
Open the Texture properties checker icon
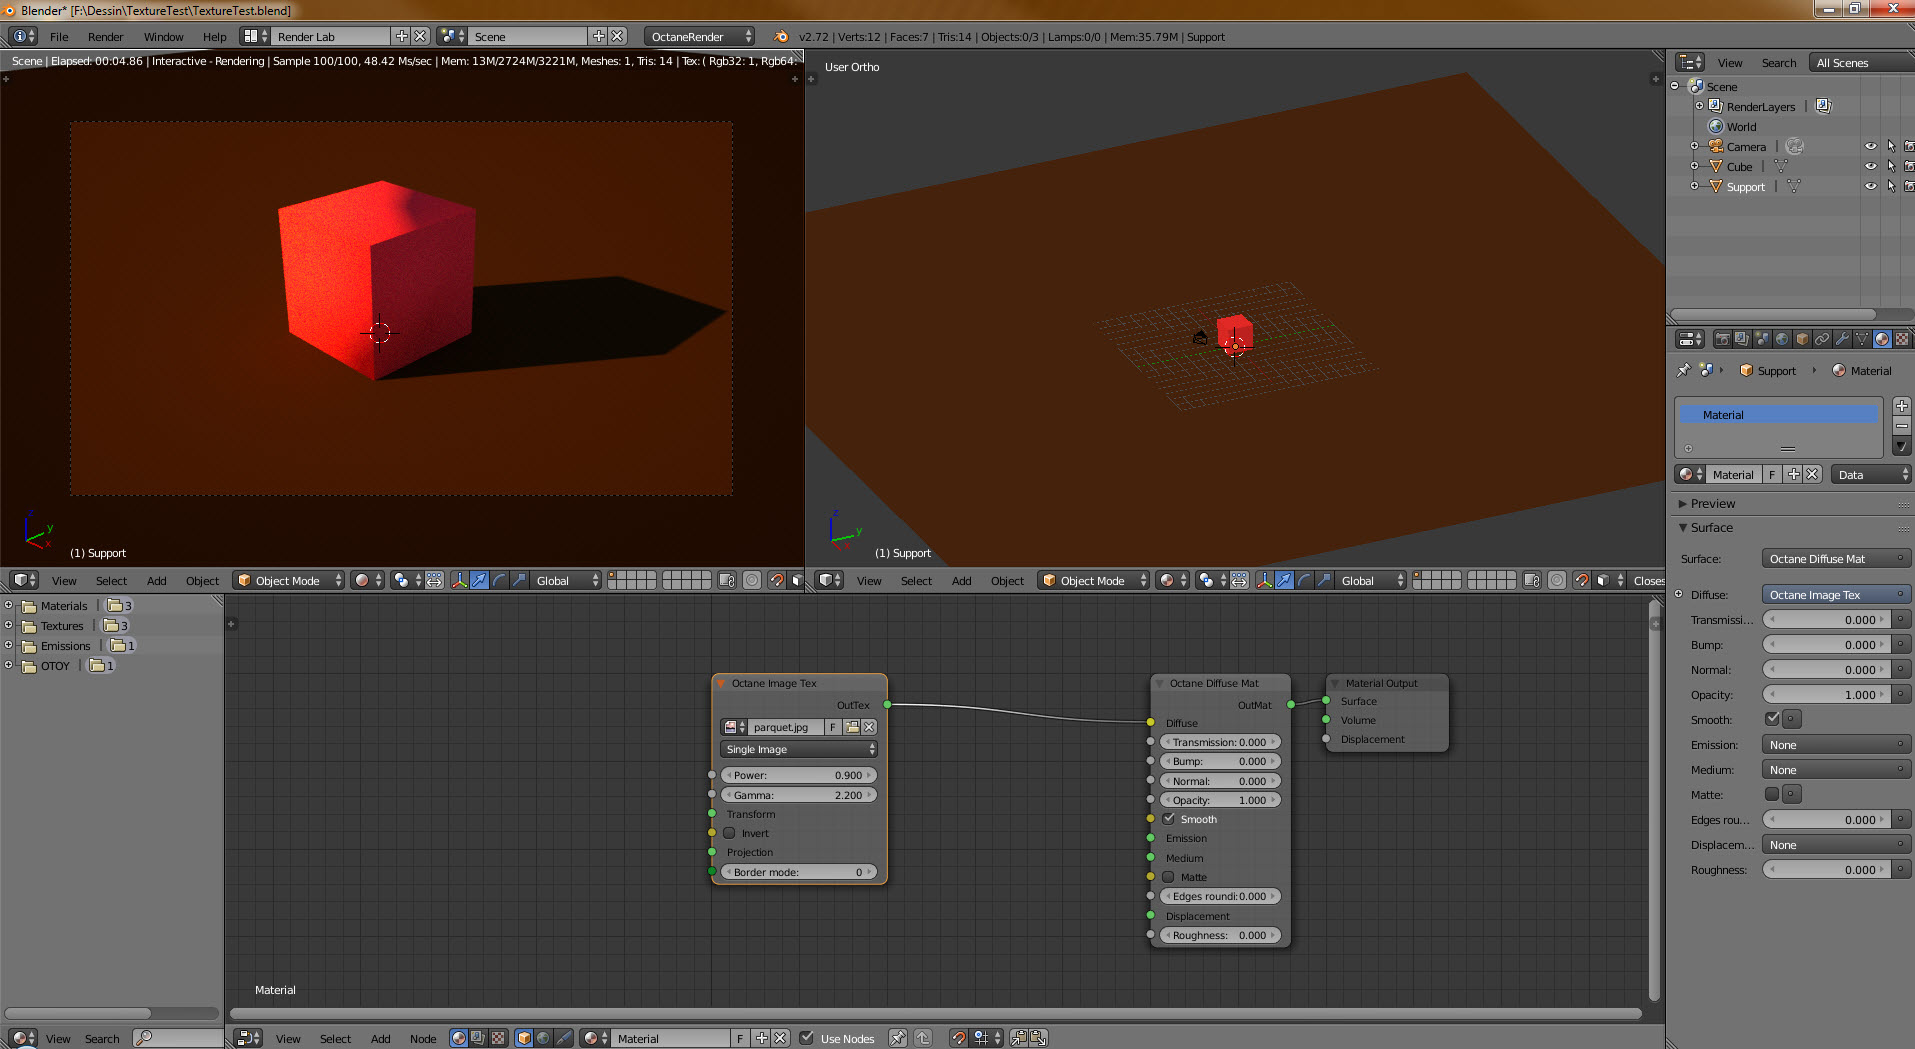pyautogui.click(x=1902, y=339)
